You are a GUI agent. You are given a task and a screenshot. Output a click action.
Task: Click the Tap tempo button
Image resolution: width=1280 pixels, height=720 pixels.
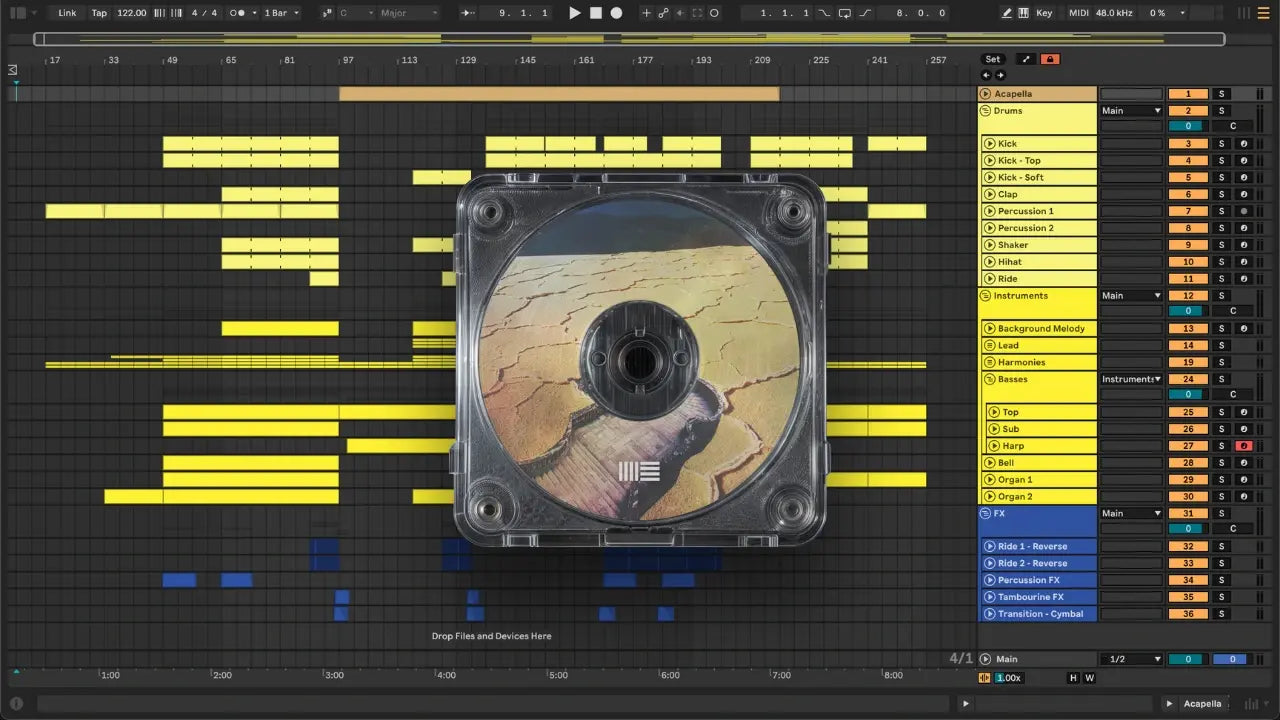pos(99,13)
